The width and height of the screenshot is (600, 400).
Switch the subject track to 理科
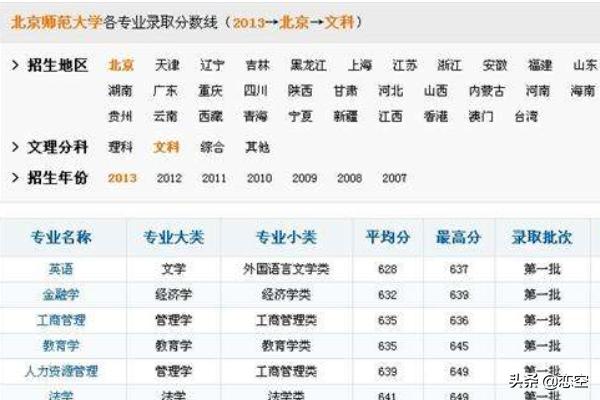pos(120,147)
